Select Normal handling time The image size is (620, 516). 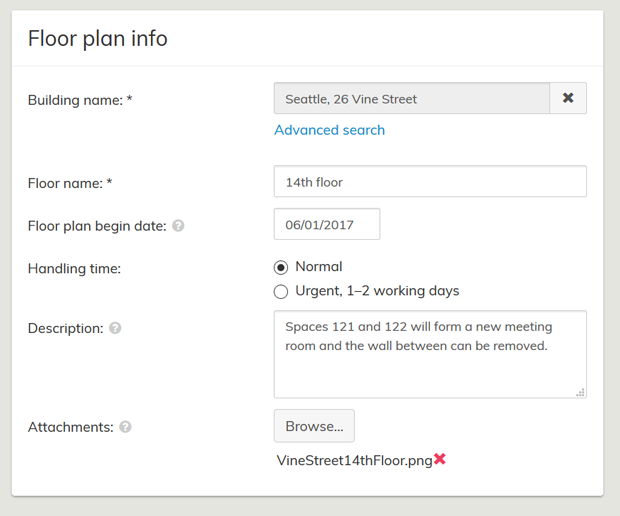(x=281, y=267)
